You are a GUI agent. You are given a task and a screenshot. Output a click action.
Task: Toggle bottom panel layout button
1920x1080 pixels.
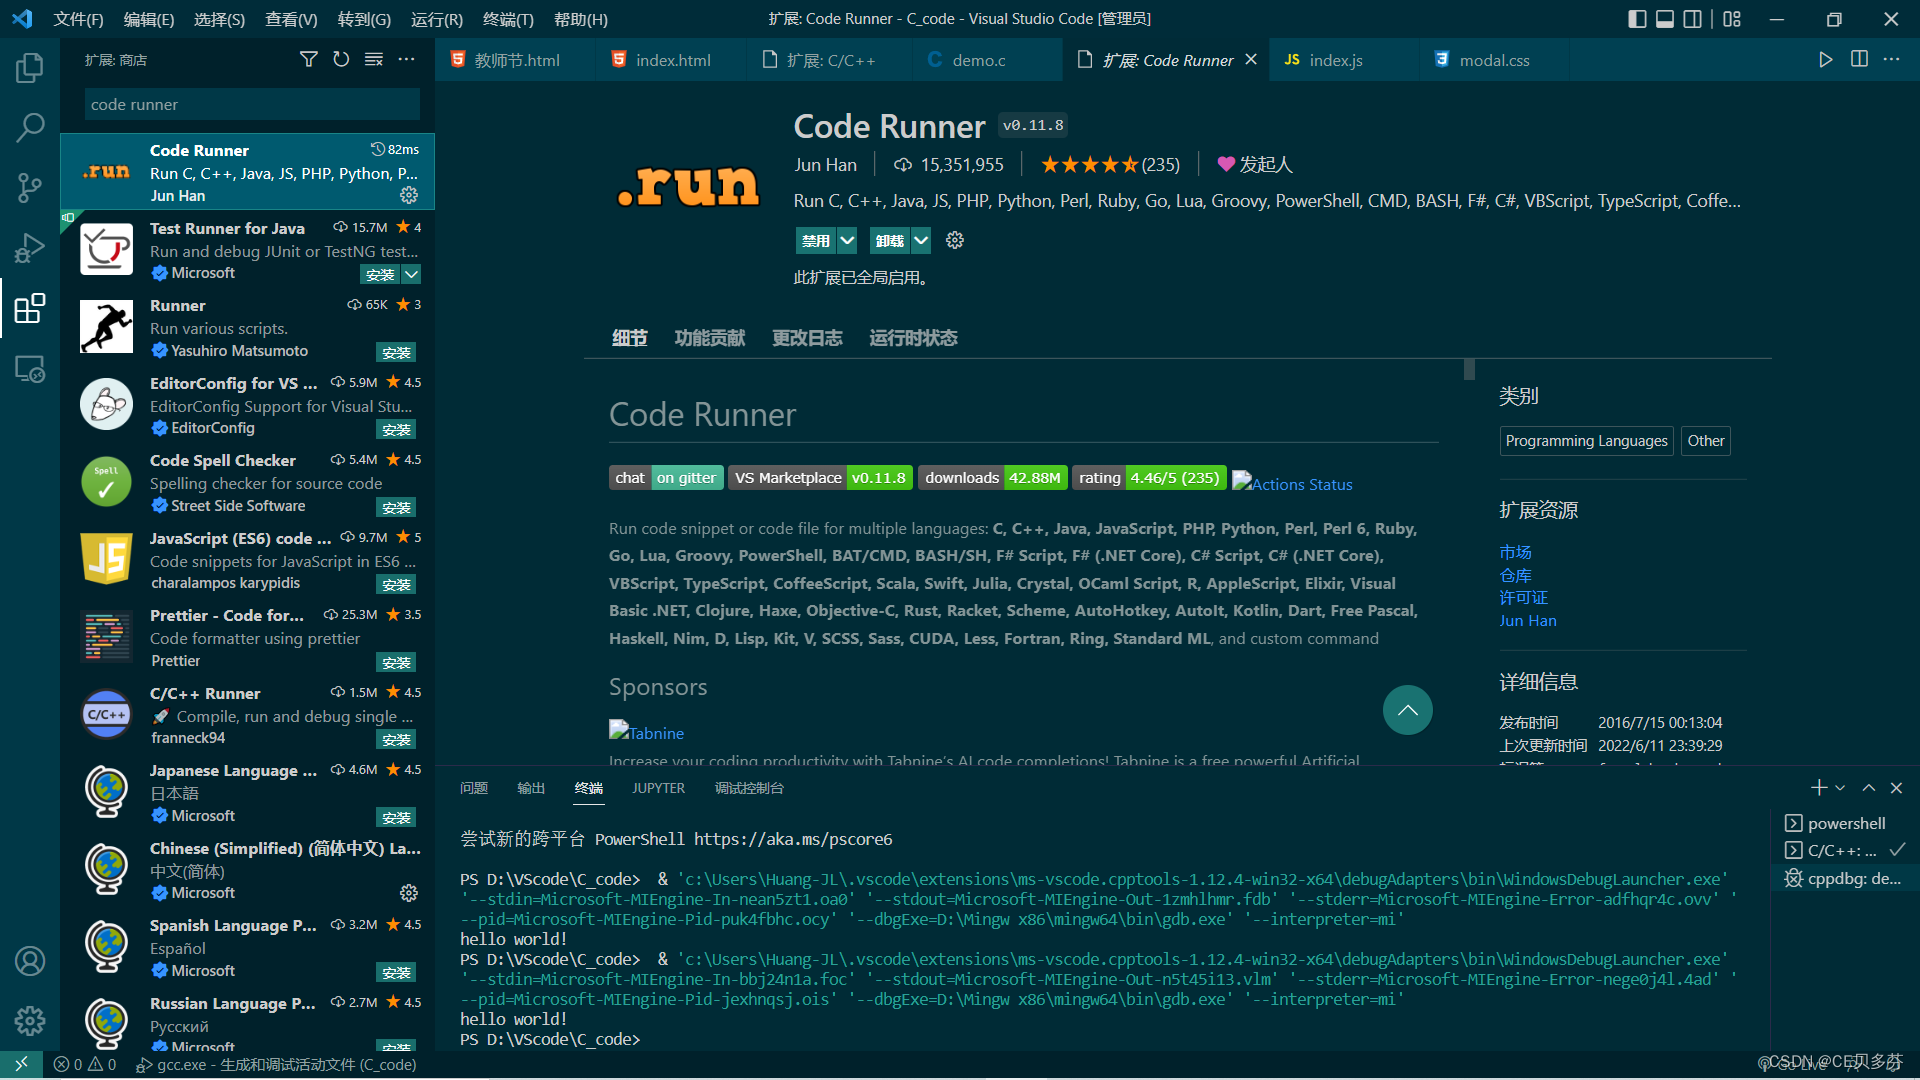1665,19
